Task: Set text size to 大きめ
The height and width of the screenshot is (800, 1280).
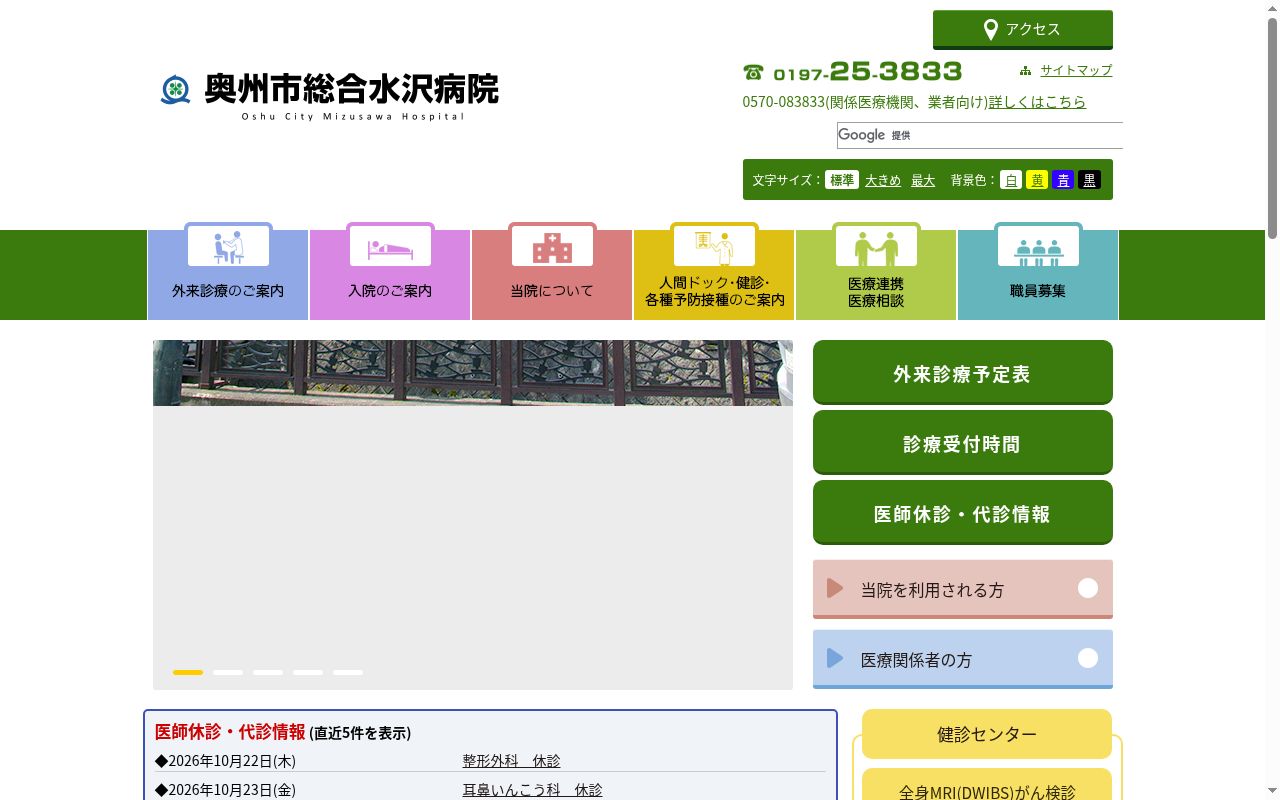Action: click(x=883, y=180)
